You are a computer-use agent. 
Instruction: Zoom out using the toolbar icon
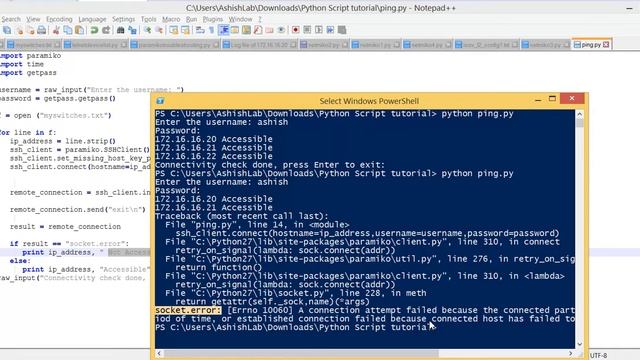tap(159, 30)
